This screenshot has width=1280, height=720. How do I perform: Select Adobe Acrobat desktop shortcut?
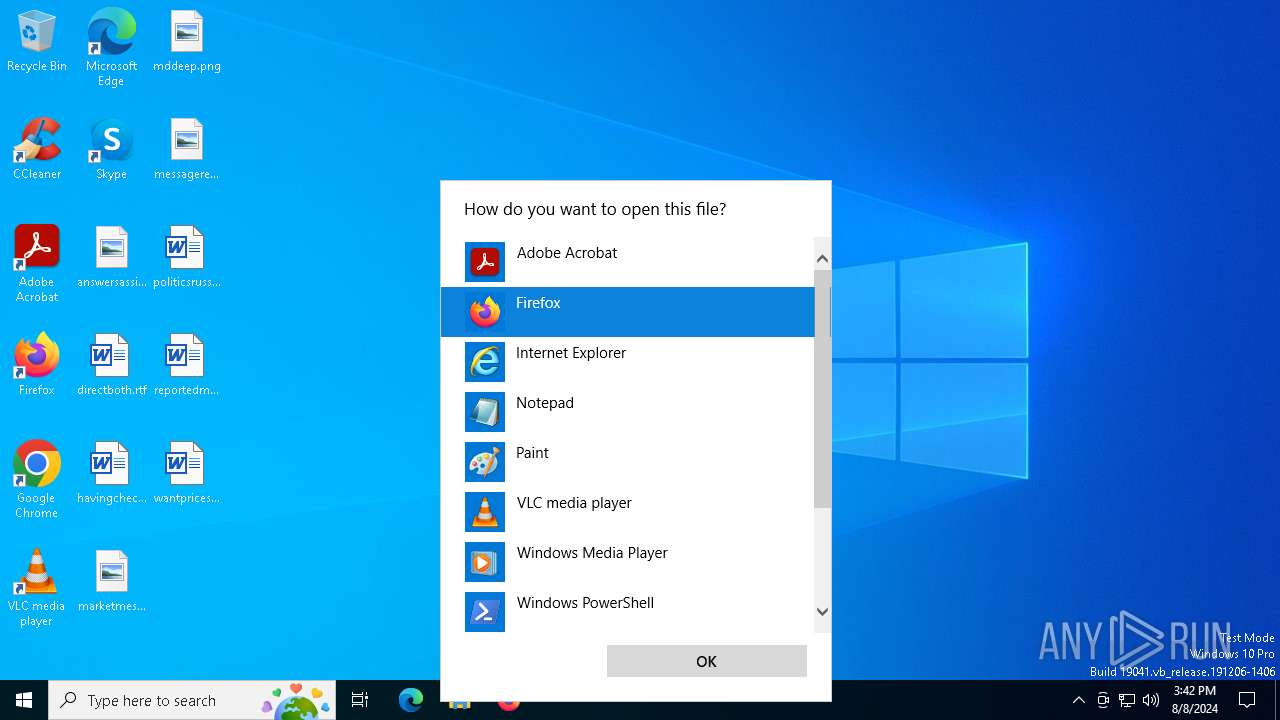(37, 264)
